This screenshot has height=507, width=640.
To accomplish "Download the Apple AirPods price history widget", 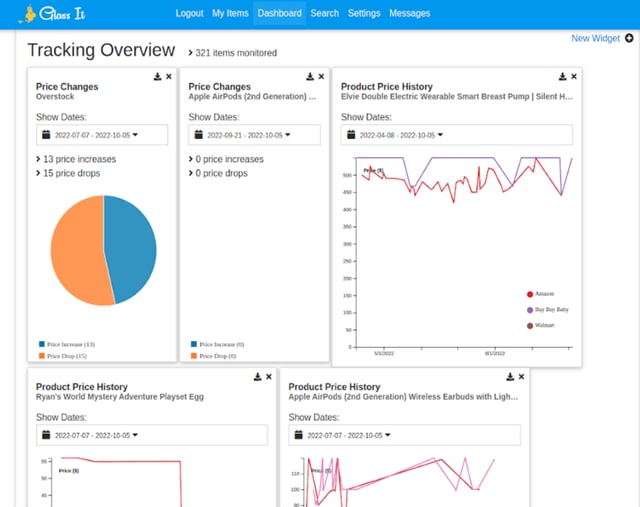I will 510,377.
